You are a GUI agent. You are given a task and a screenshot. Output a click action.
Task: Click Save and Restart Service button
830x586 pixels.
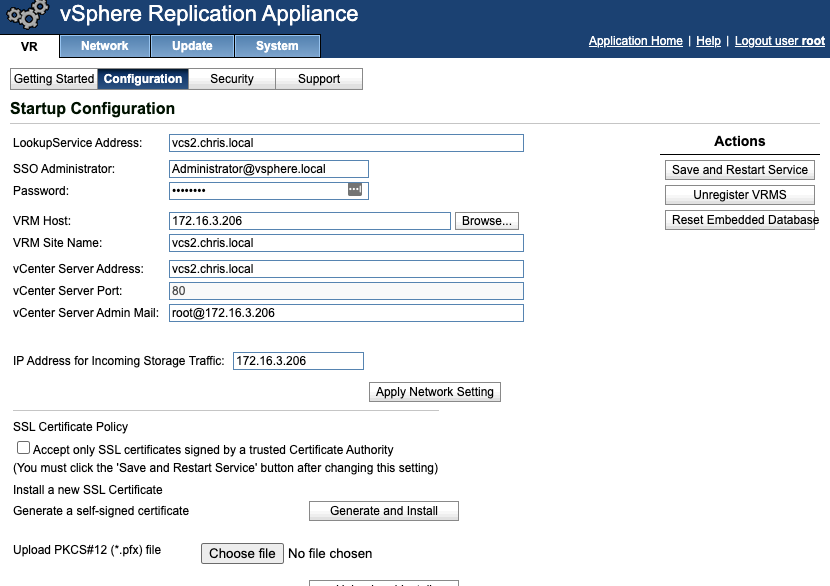(740, 170)
